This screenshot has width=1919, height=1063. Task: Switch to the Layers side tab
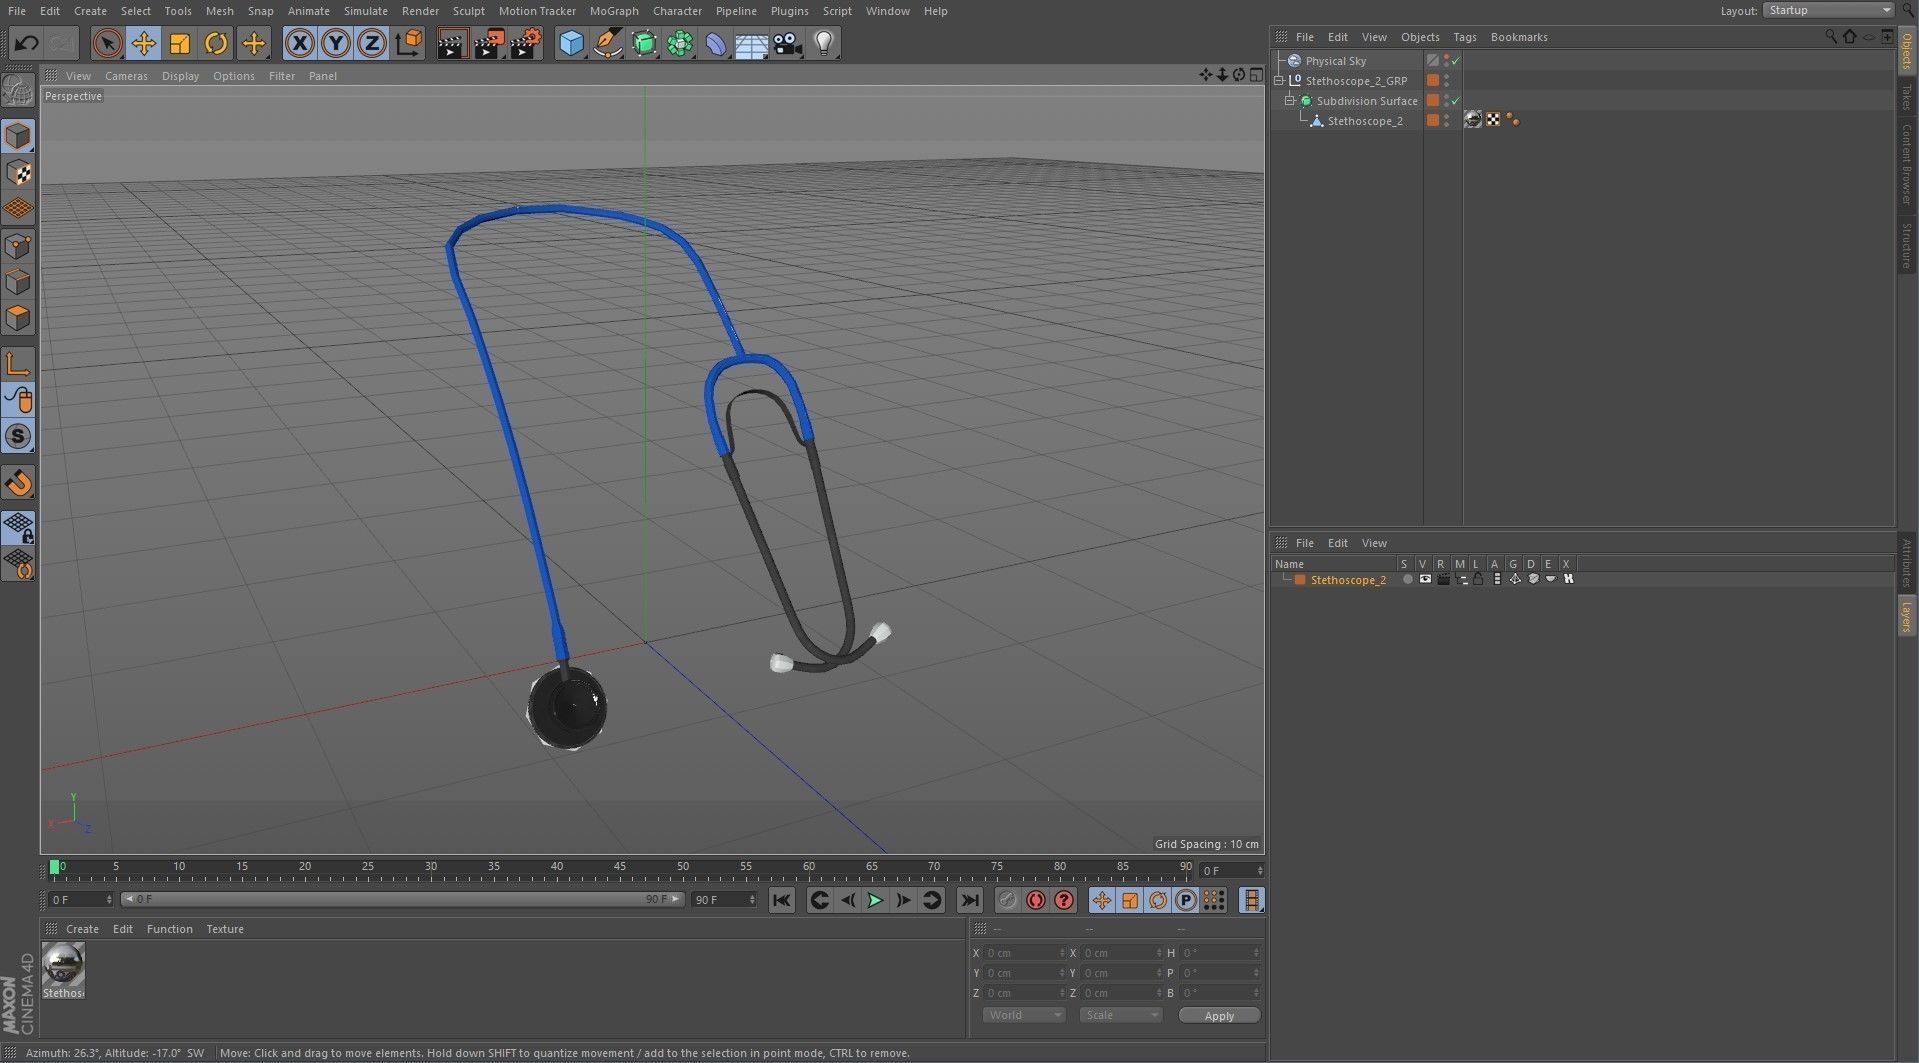(1907, 617)
